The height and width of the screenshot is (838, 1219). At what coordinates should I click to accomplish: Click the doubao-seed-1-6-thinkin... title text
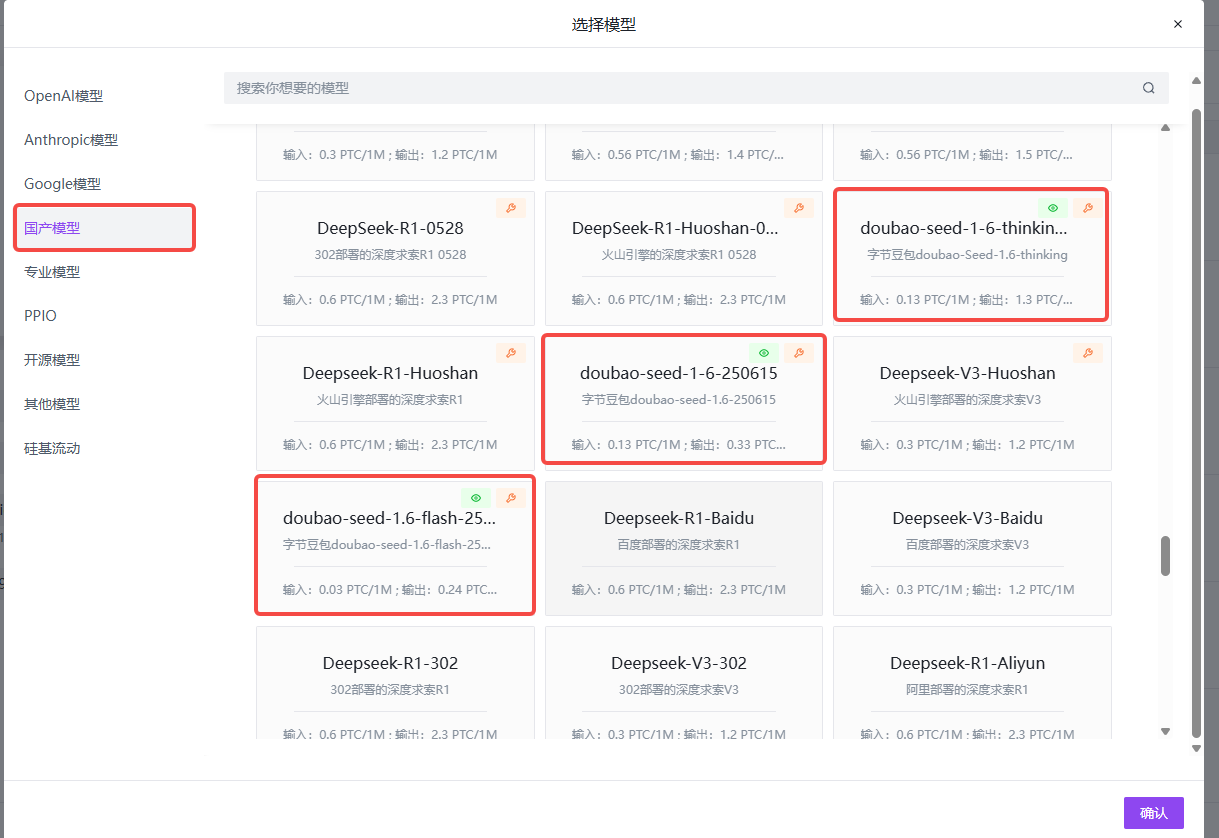tap(964, 228)
